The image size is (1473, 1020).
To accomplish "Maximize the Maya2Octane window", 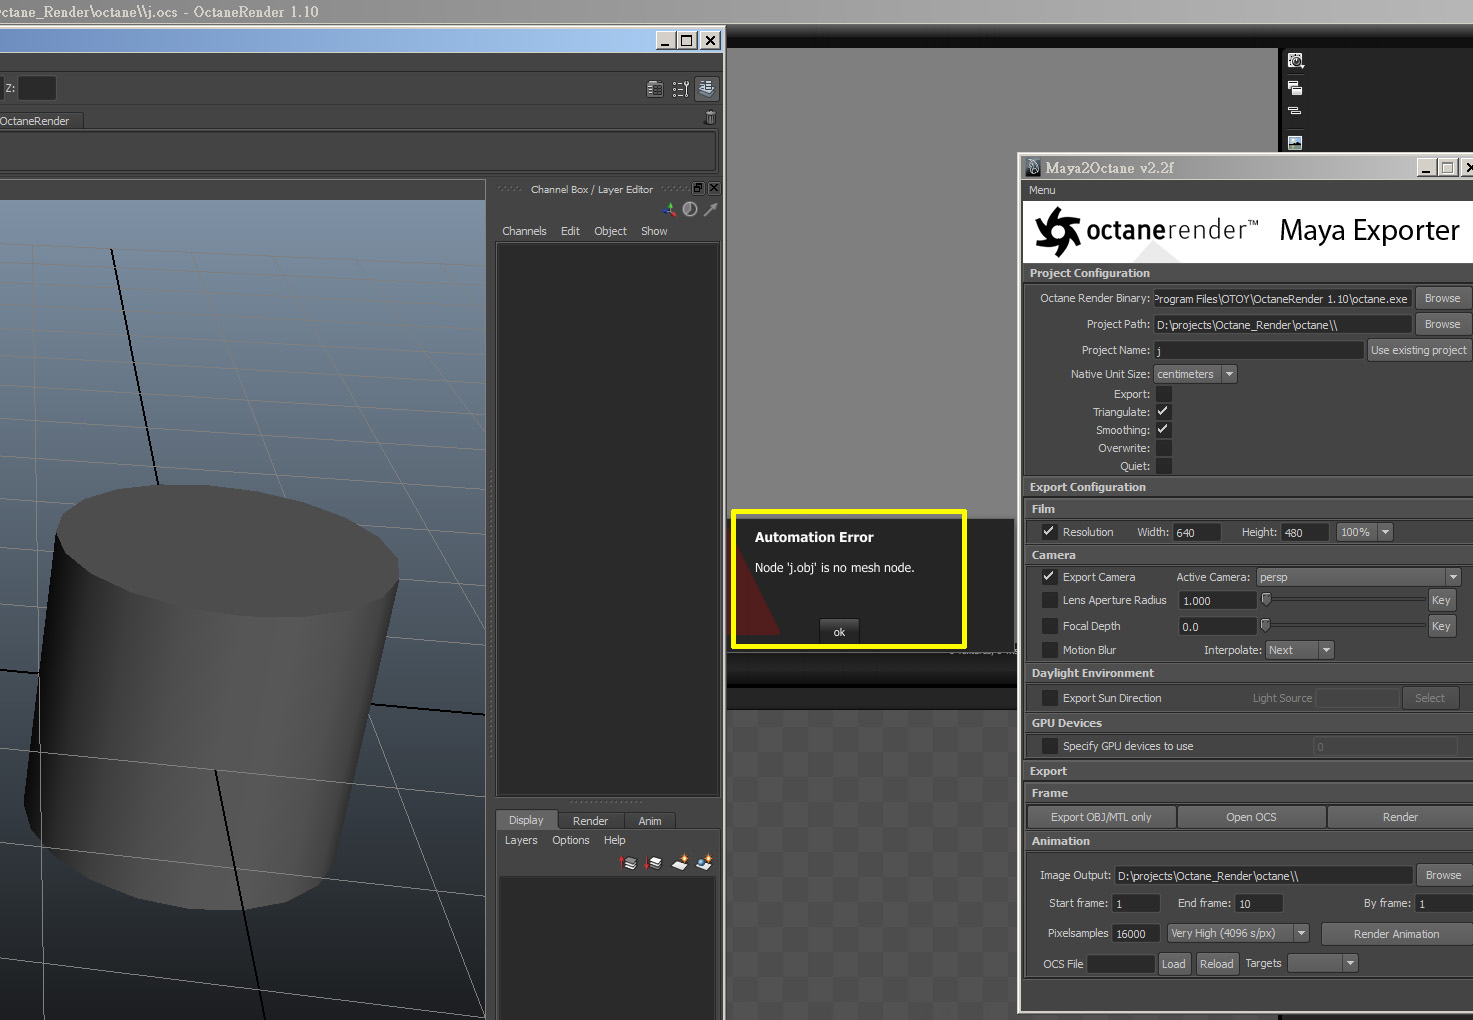I will click(1447, 168).
